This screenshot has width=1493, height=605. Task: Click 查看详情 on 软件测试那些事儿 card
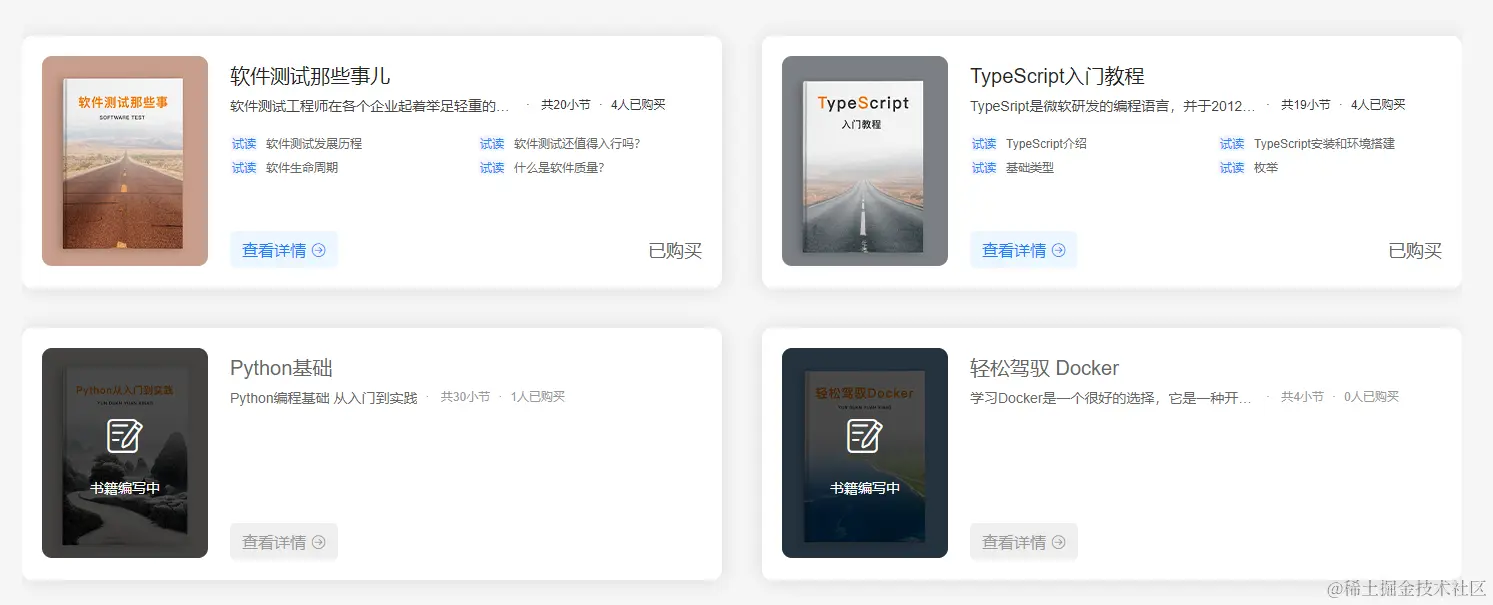pos(284,250)
